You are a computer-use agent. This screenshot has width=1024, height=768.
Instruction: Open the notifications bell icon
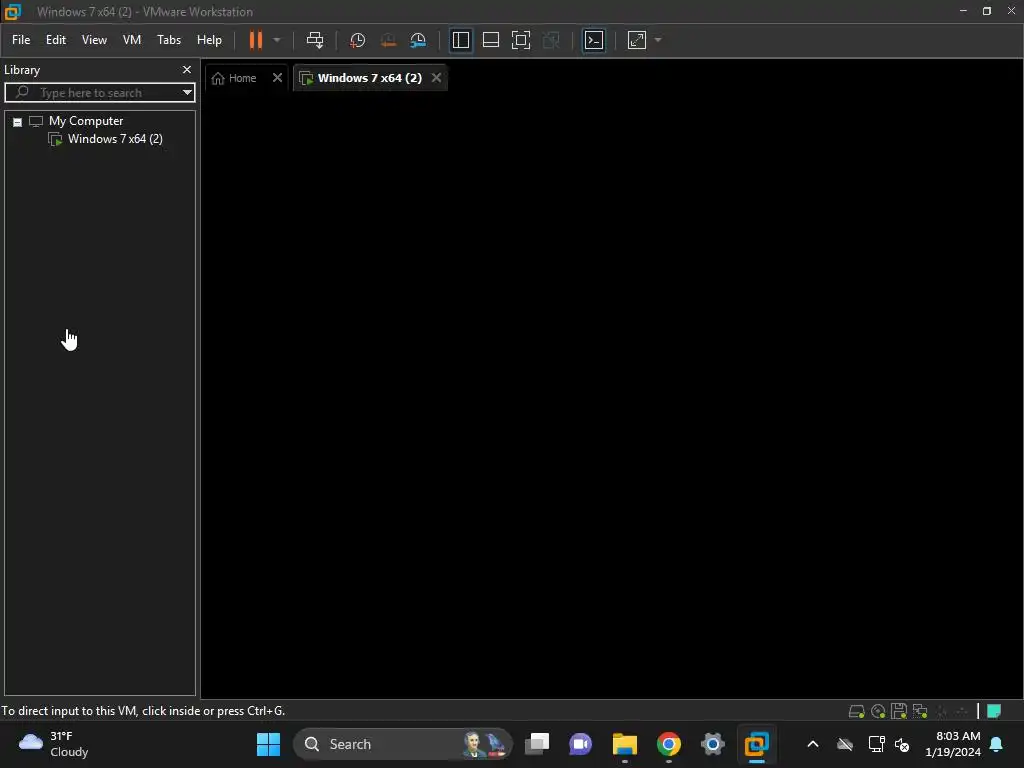click(x=997, y=744)
